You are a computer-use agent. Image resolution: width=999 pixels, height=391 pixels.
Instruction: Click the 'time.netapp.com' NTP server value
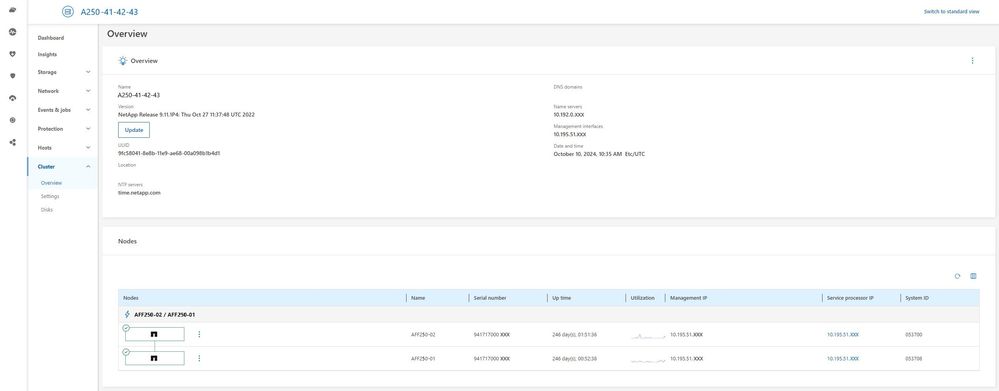pyautogui.click(x=140, y=192)
